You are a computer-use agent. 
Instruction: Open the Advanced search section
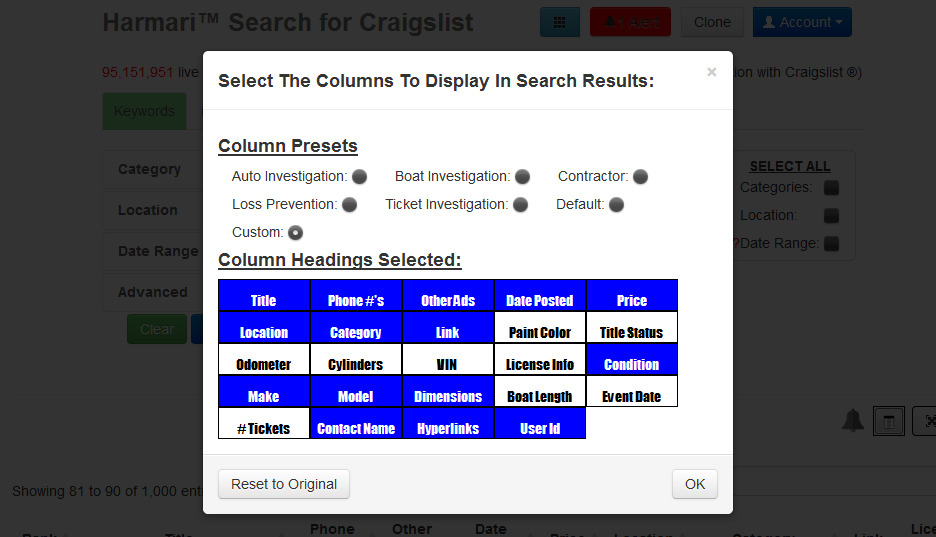point(153,292)
